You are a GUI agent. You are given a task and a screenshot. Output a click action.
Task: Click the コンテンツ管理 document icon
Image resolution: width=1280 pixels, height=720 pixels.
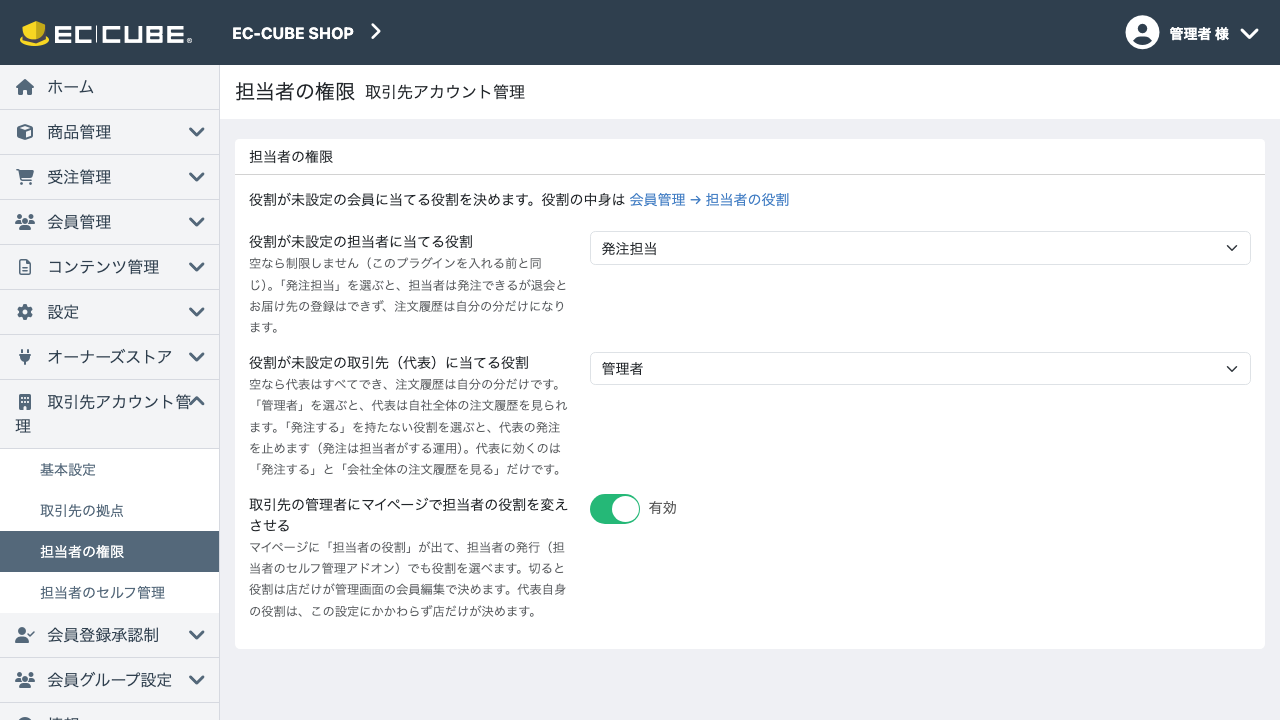(x=25, y=267)
